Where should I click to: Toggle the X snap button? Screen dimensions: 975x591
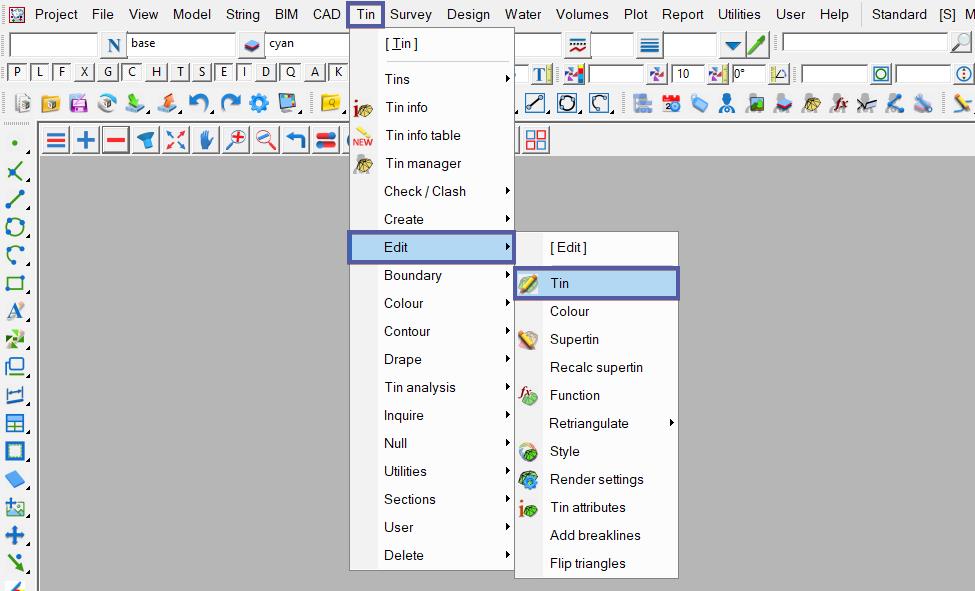click(84, 72)
